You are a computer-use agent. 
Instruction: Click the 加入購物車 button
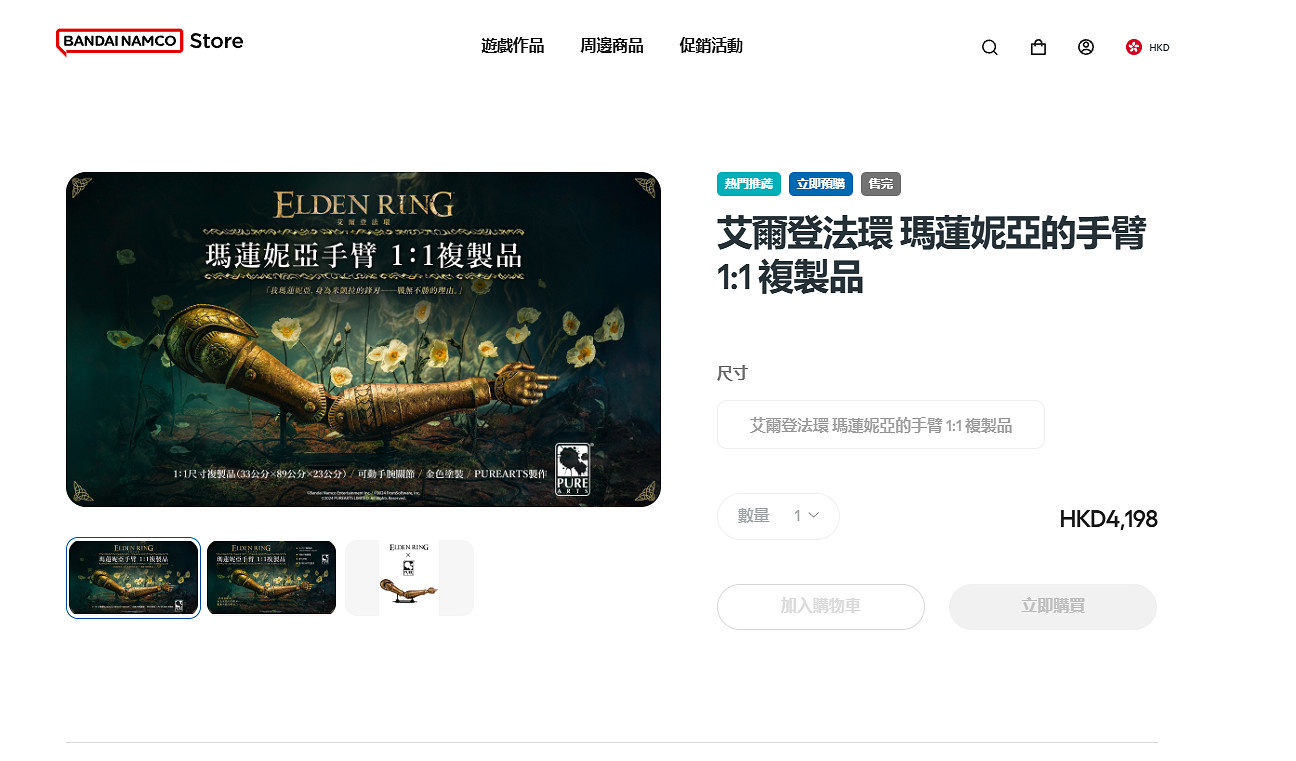coord(821,607)
